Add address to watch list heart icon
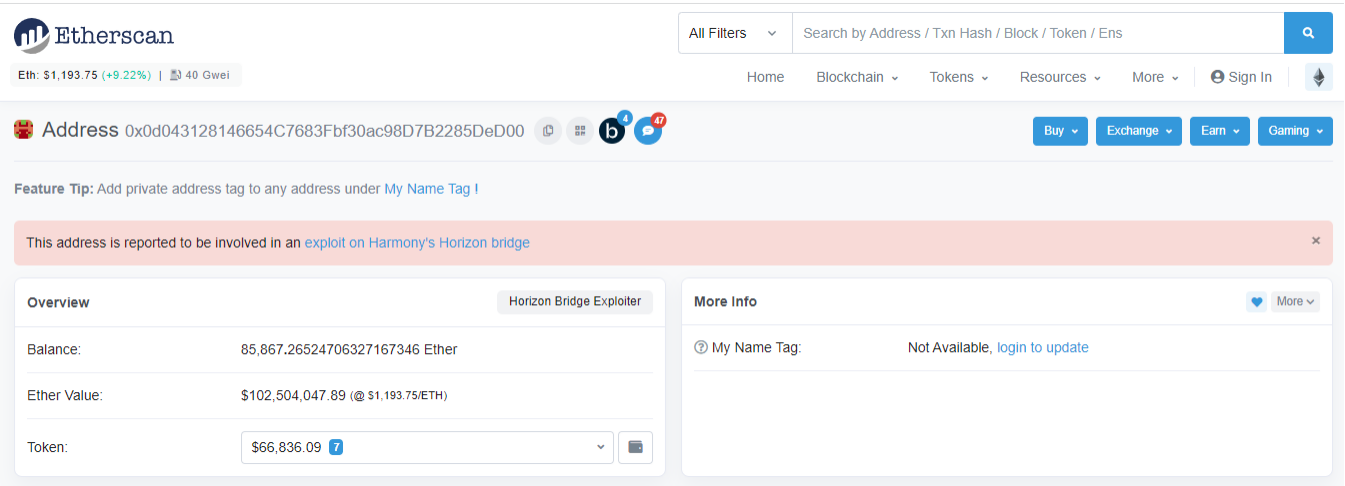The width and height of the screenshot is (1345, 486). tap(1256, 301)
